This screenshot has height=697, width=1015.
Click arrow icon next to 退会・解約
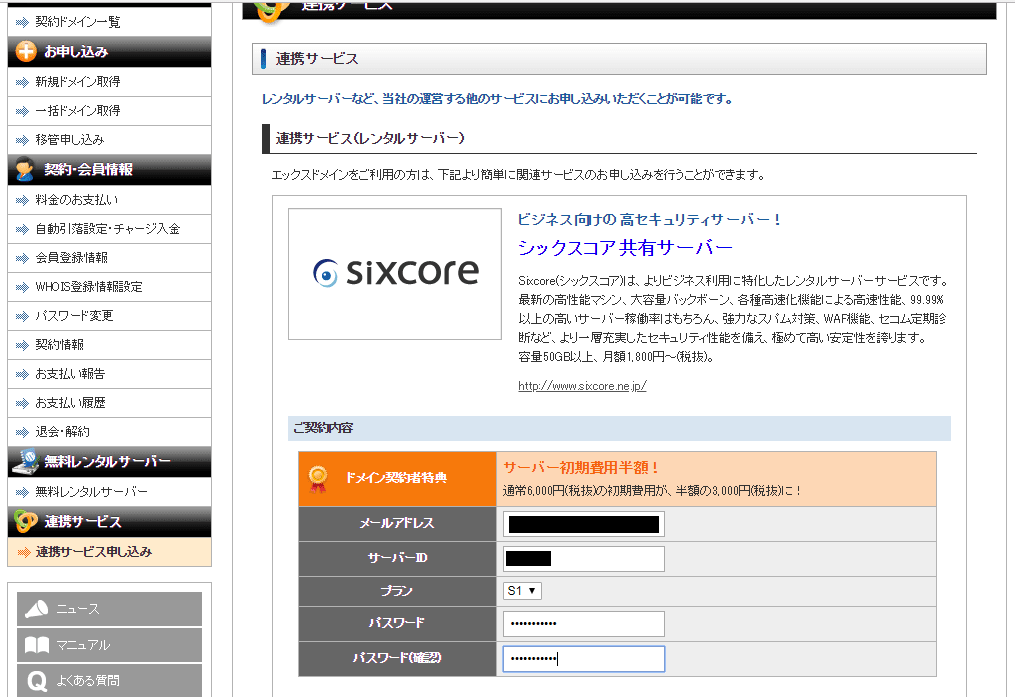23,432
